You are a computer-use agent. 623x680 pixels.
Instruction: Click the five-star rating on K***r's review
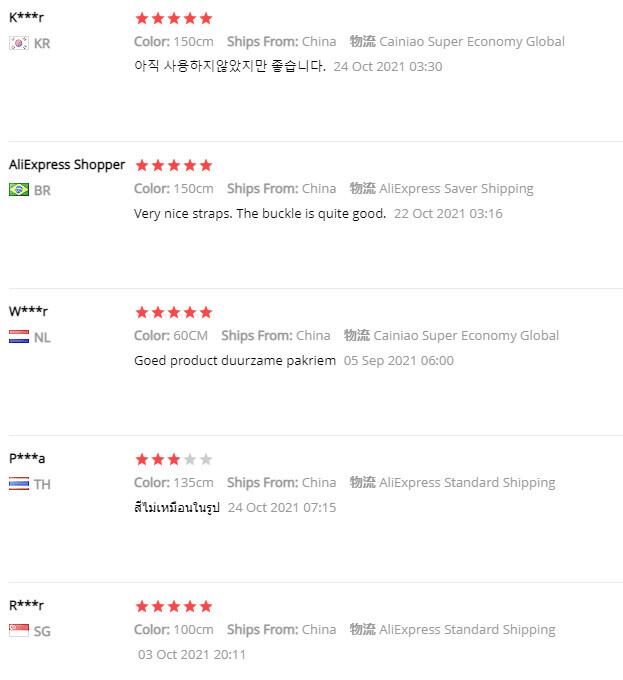173,18
